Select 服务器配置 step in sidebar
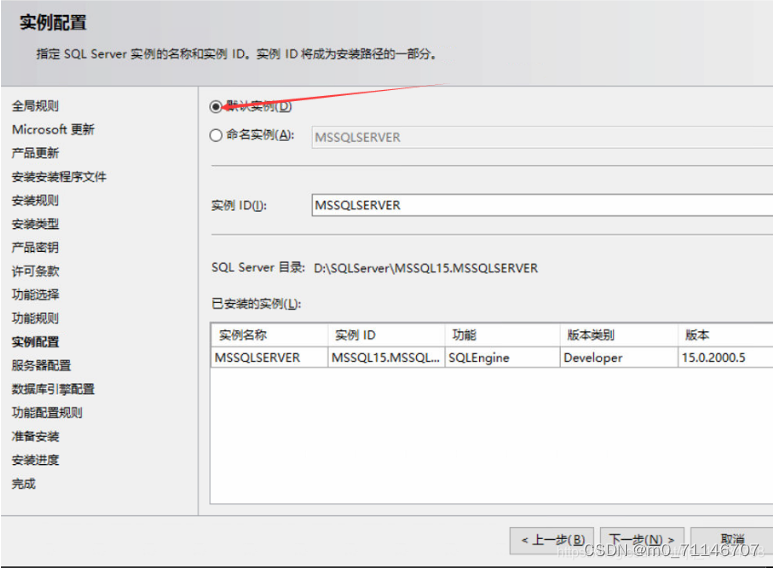The image size is (775, 568). (42, 366)
